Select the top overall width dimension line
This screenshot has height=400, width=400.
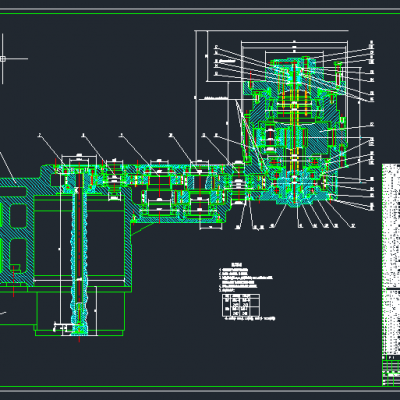272,31
